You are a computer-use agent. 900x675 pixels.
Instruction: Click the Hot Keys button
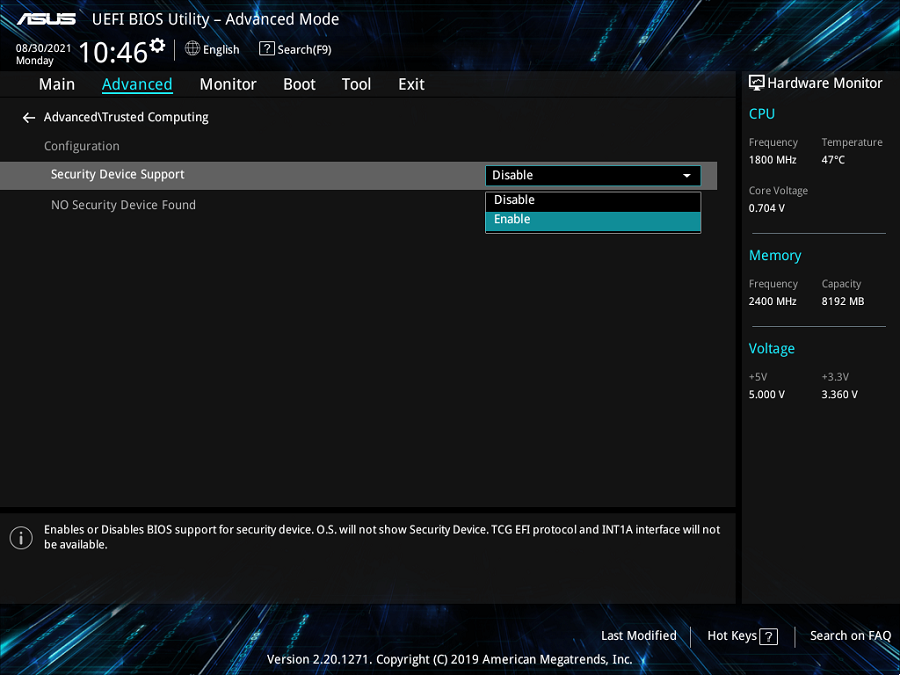coord(742,636)
